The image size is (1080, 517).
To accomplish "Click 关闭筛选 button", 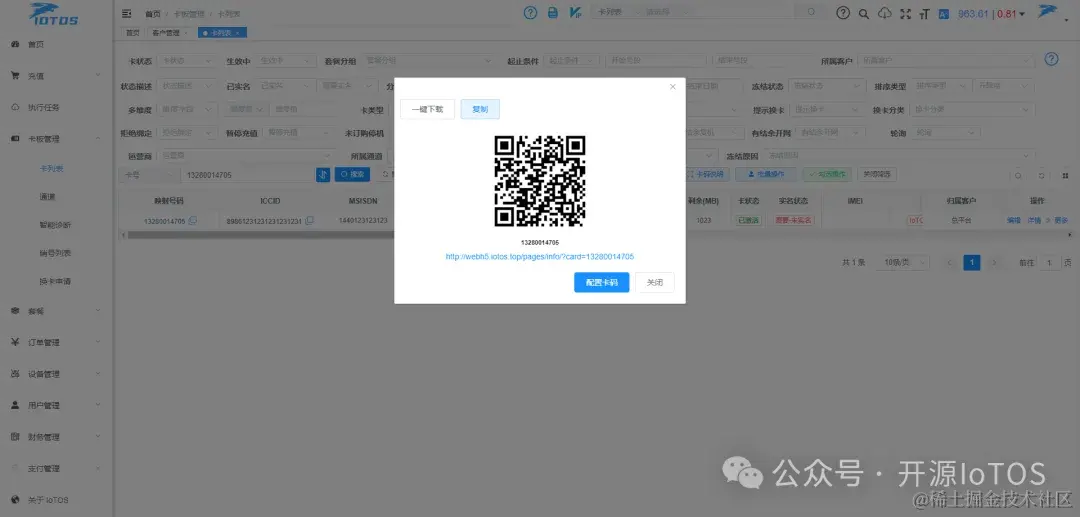I will click(x=877, y=175).
